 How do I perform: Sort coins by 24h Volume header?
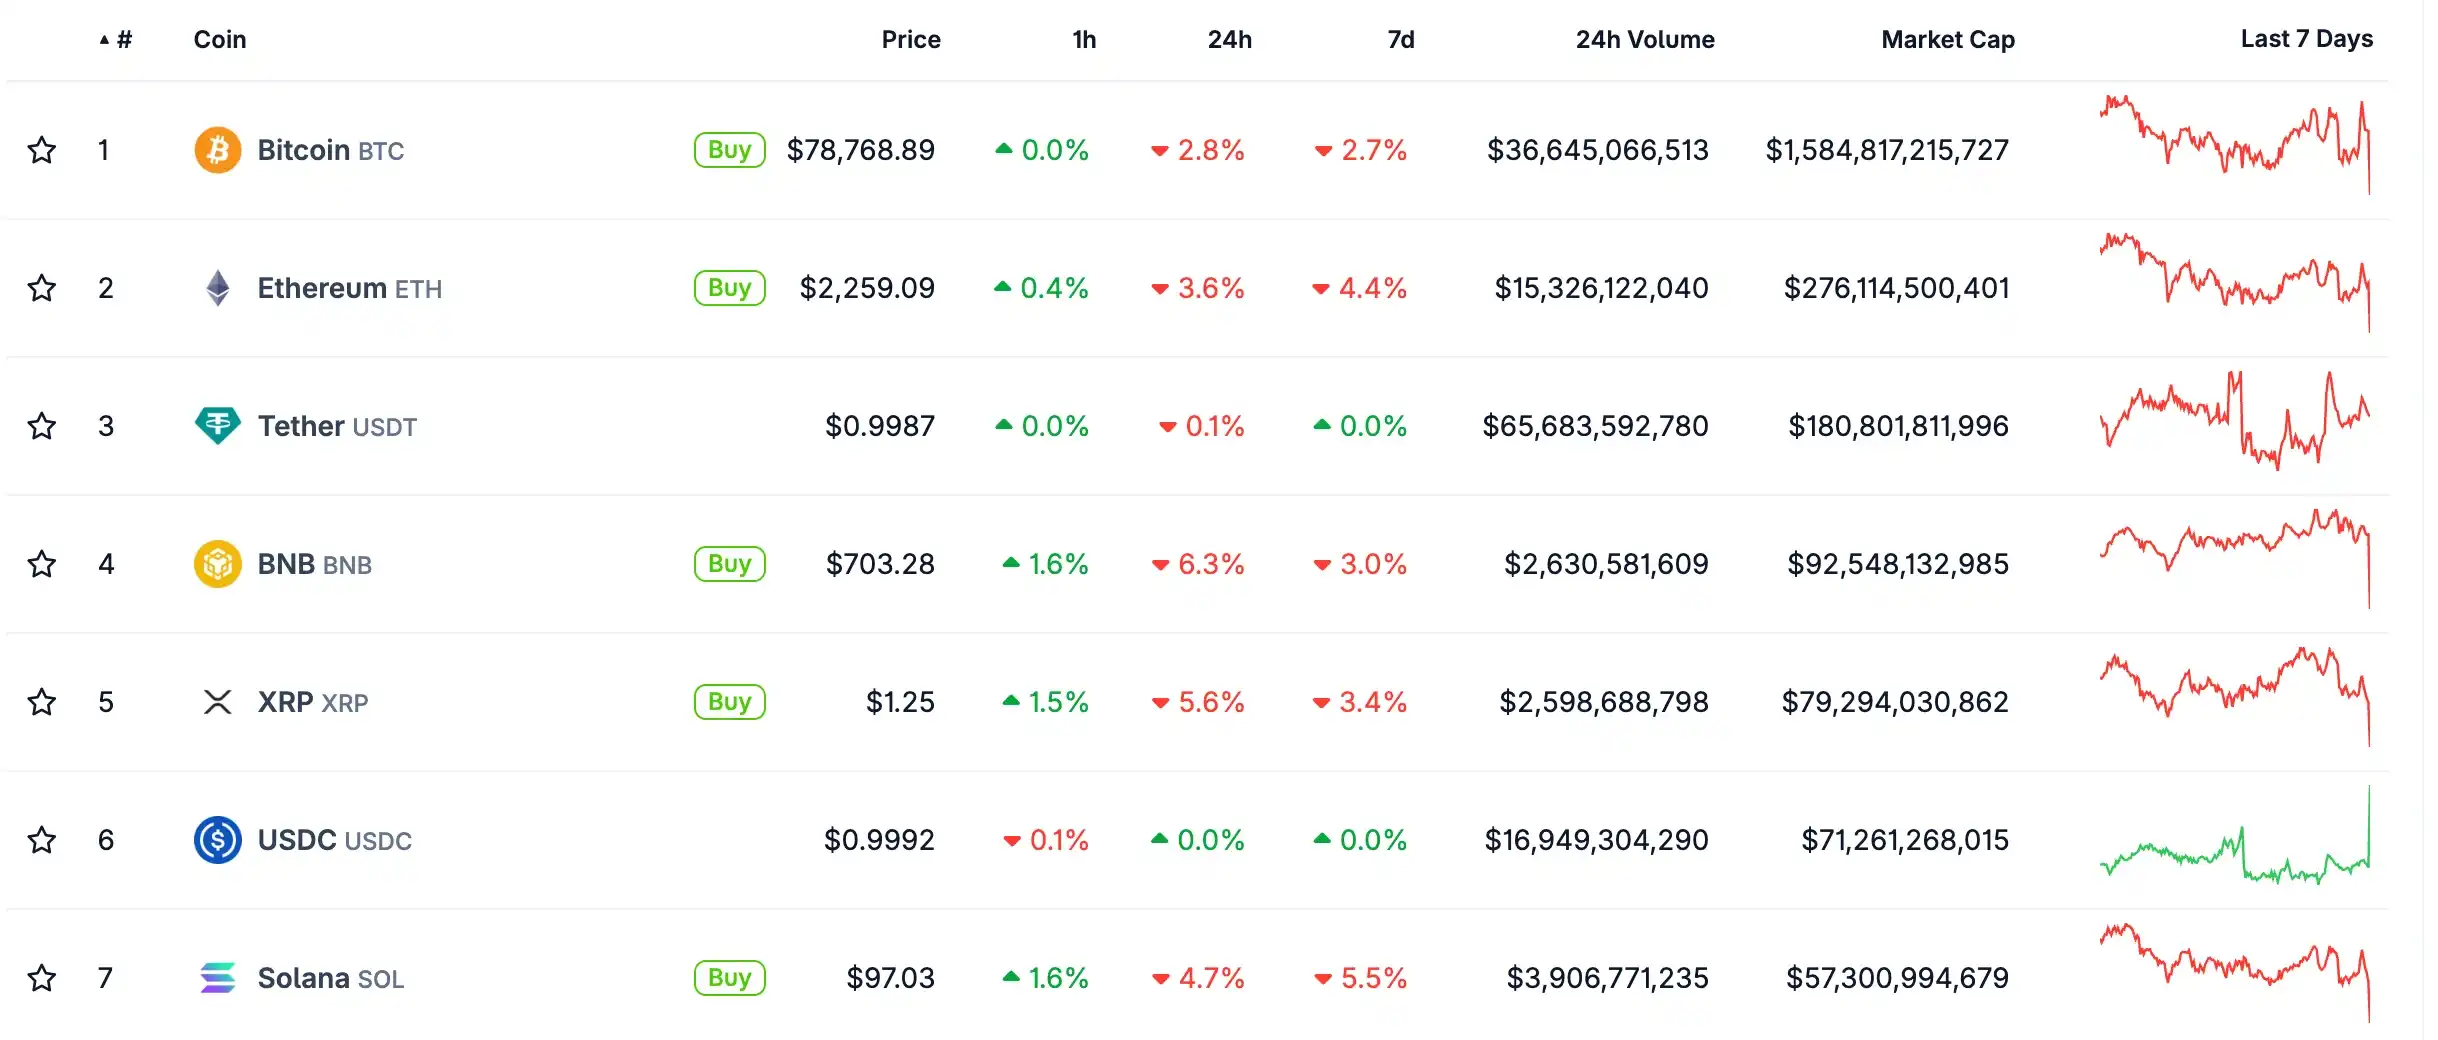(1645, 39)
